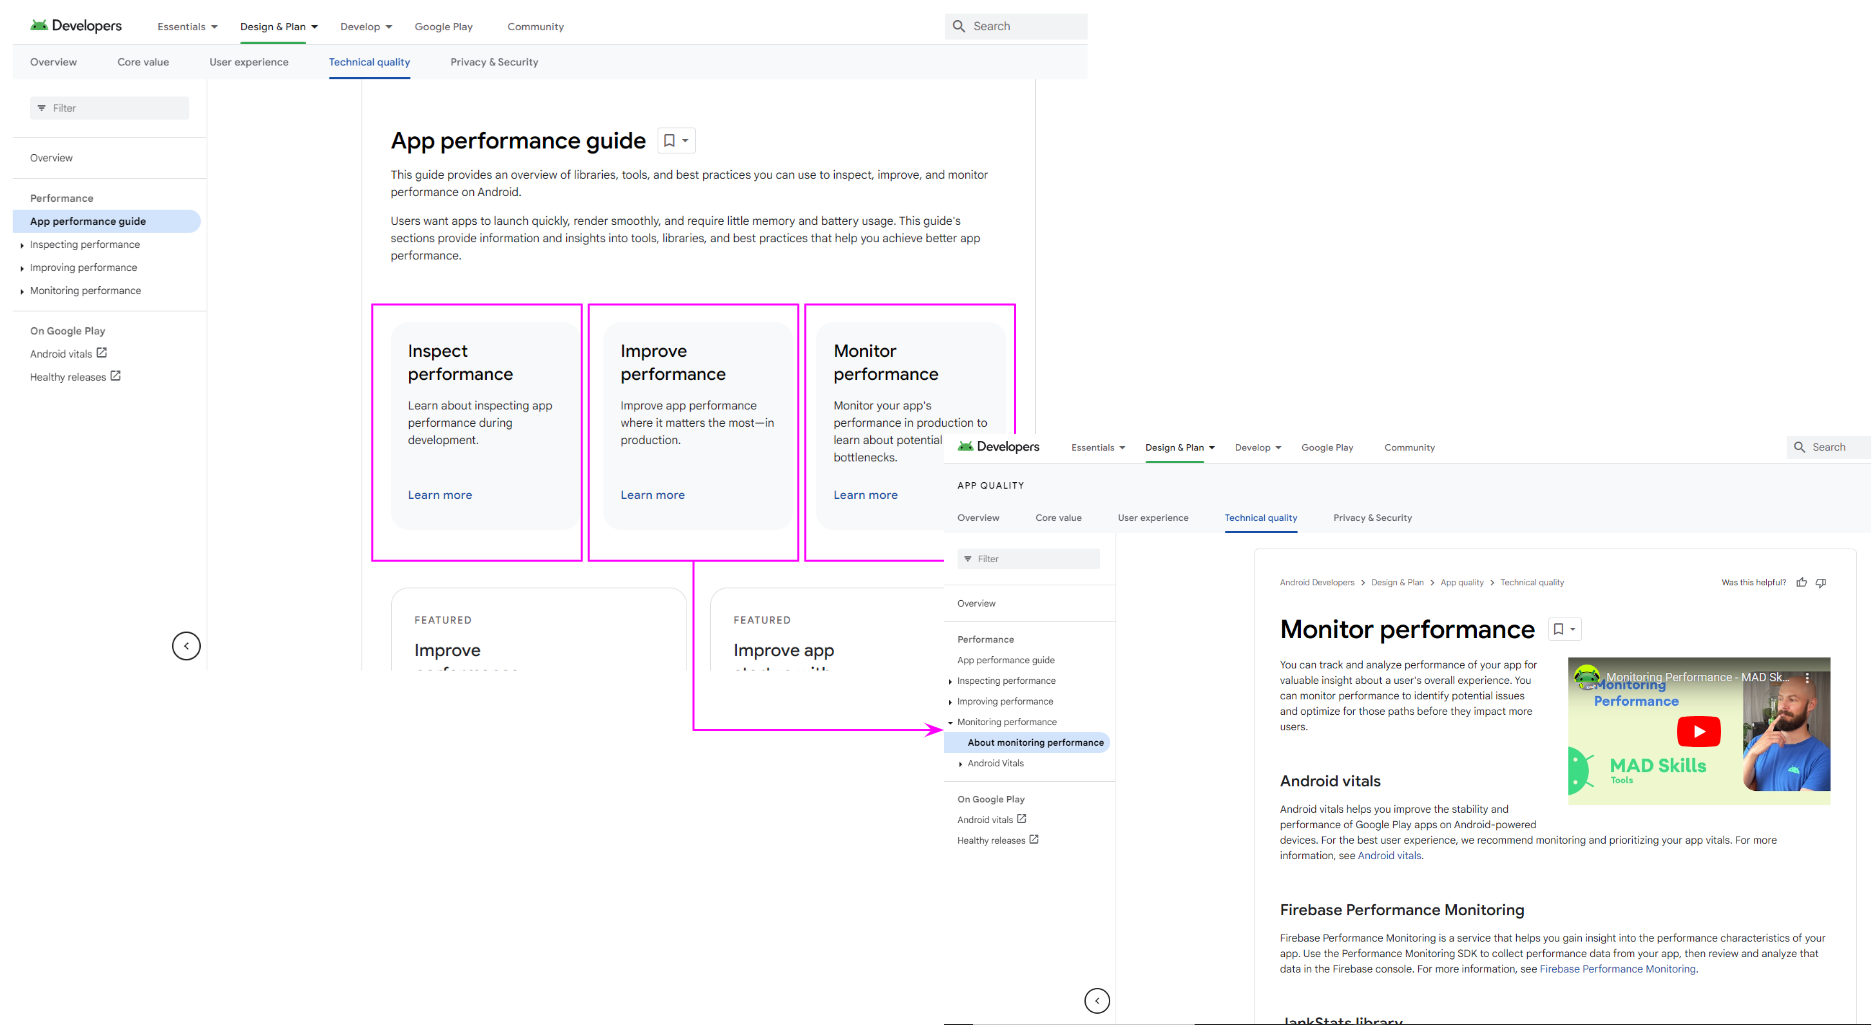Open Design & Plan menu on App performance guide page
The image size is (1875, 1025).
coord(279,27)
